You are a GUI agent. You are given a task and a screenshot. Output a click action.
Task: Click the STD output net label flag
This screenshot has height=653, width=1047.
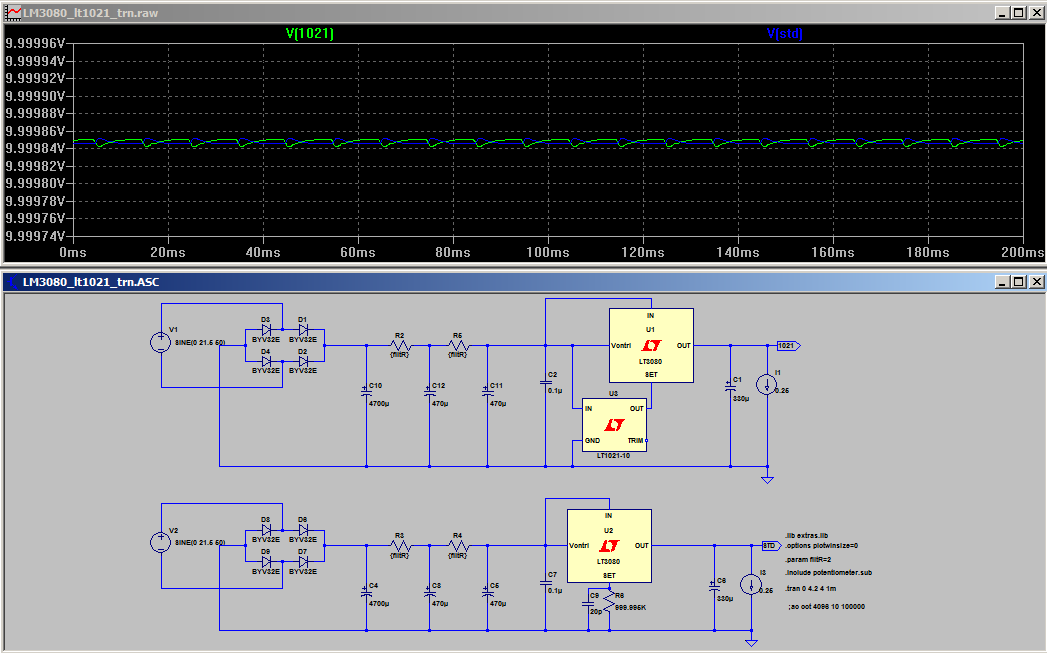pos(772,546)
